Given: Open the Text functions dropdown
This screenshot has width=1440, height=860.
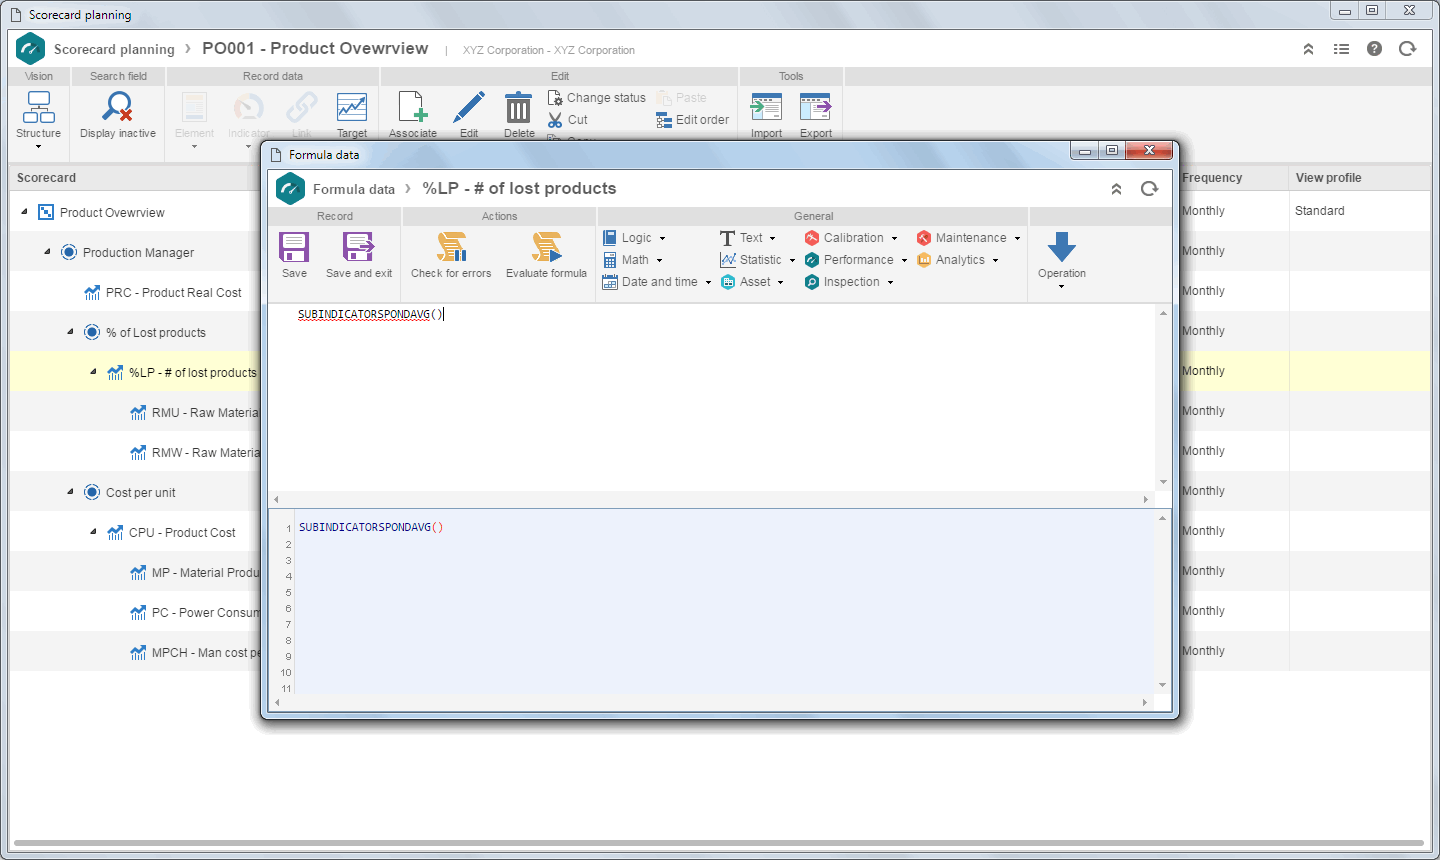Looking at the screenshot, I should point(748,238).
